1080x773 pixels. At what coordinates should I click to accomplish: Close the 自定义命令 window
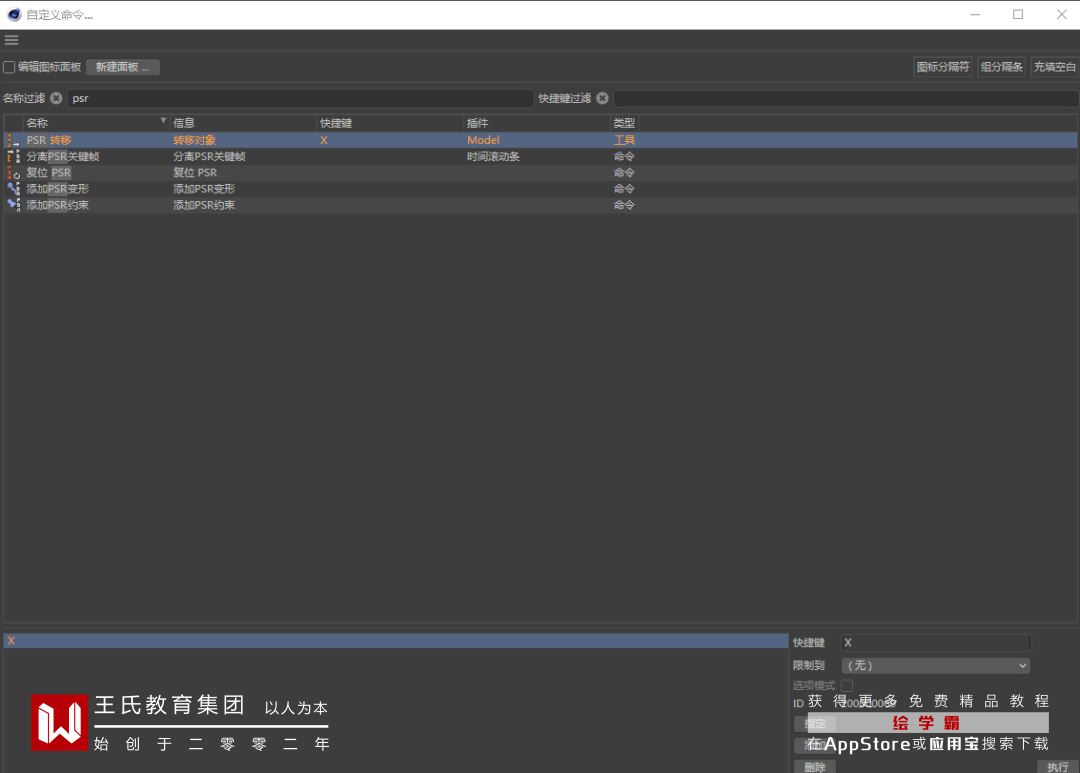tap(1061, 14)
